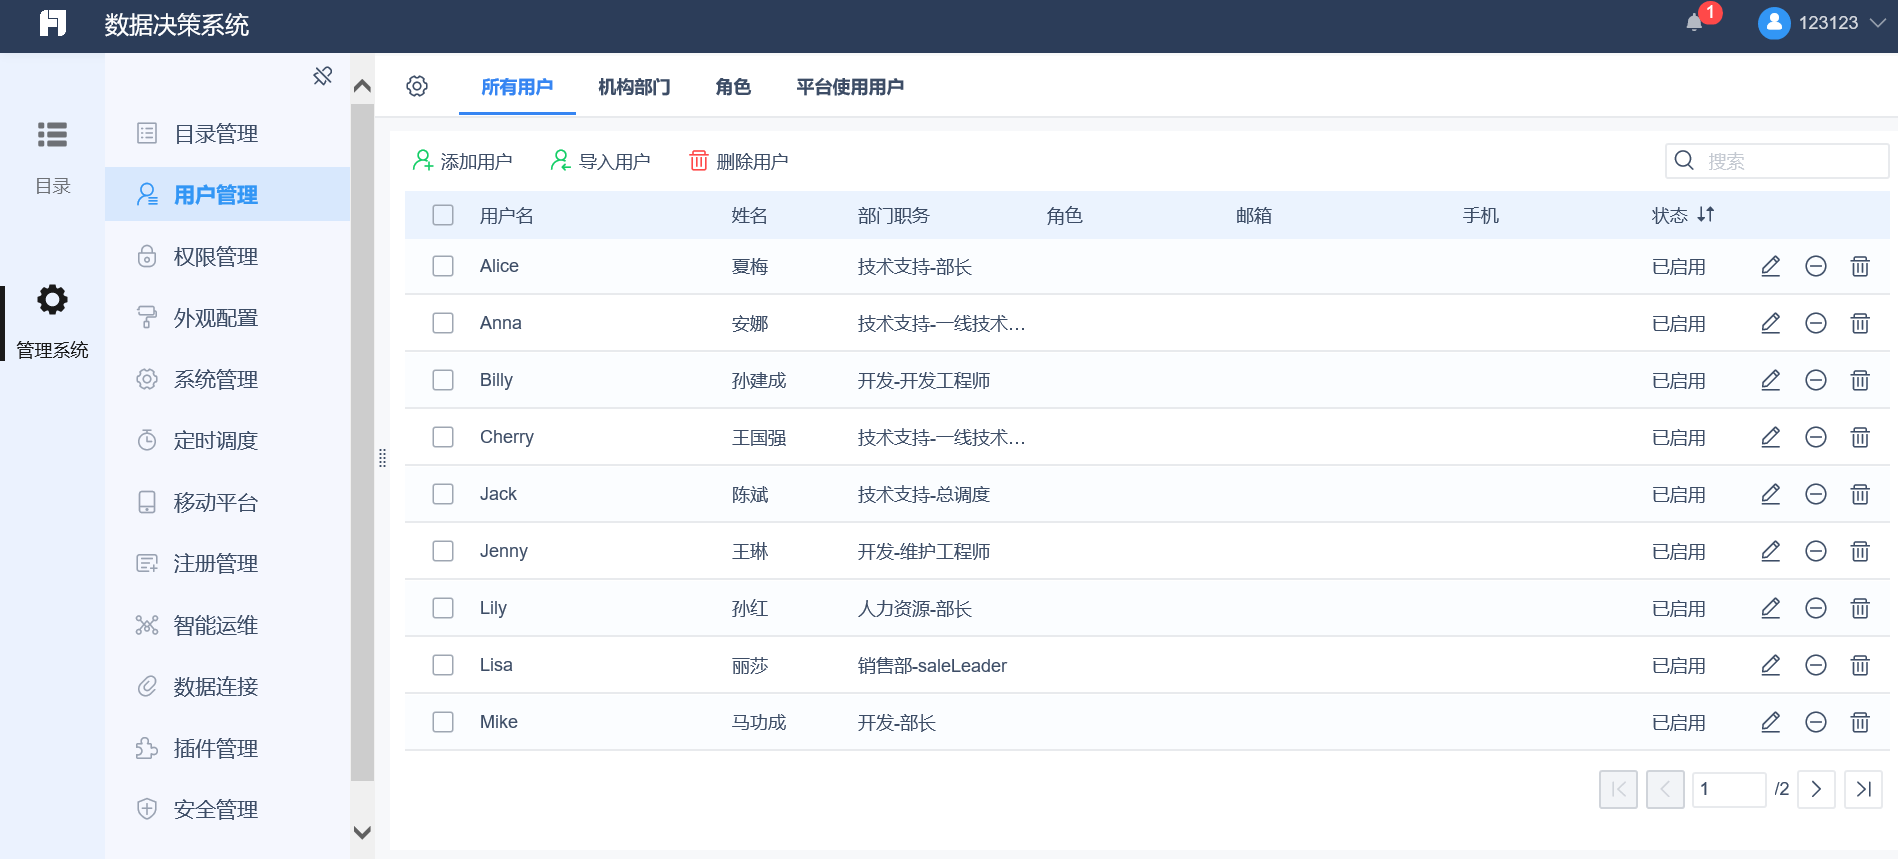Viewport: 1898px width, 859px height.
Task: Select the 所有用户 tab
Action: click(517, 87)
